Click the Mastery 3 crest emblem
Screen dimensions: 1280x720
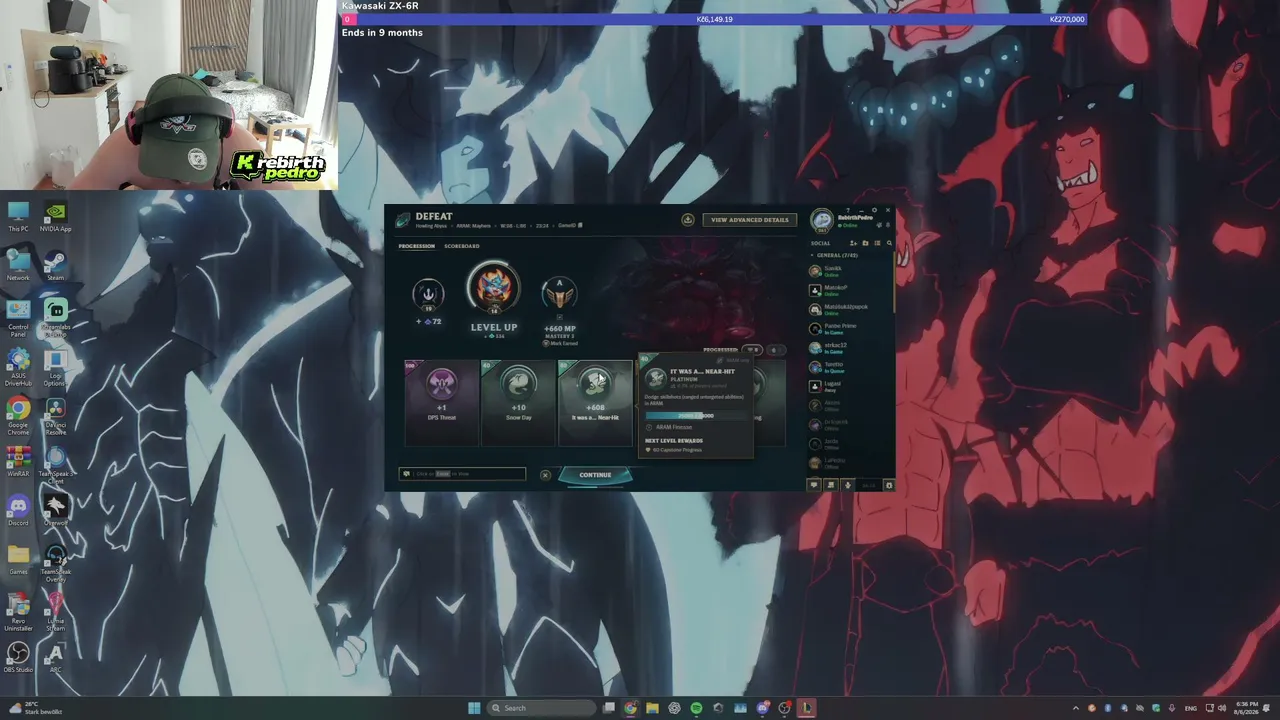coord(559,294)
